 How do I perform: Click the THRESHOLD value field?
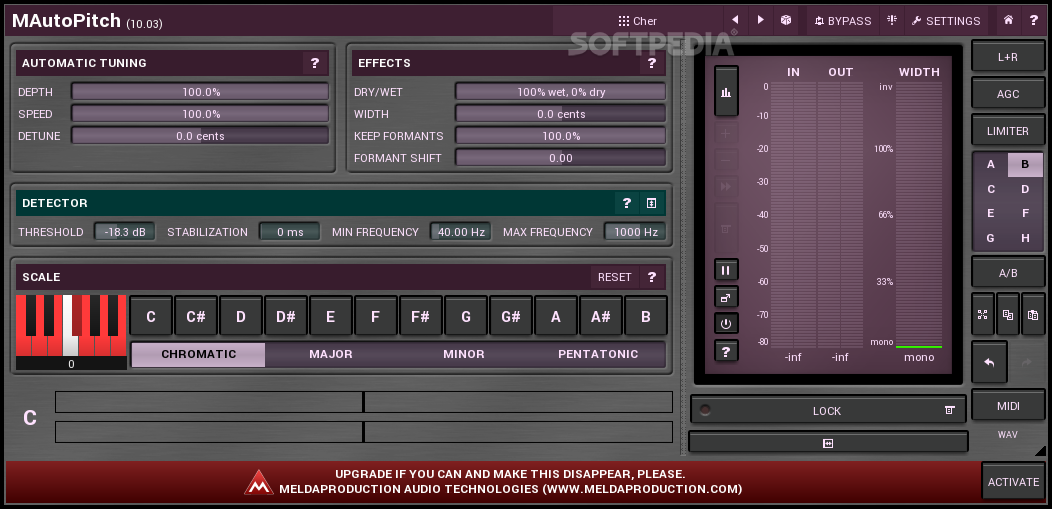coord(124,232)
